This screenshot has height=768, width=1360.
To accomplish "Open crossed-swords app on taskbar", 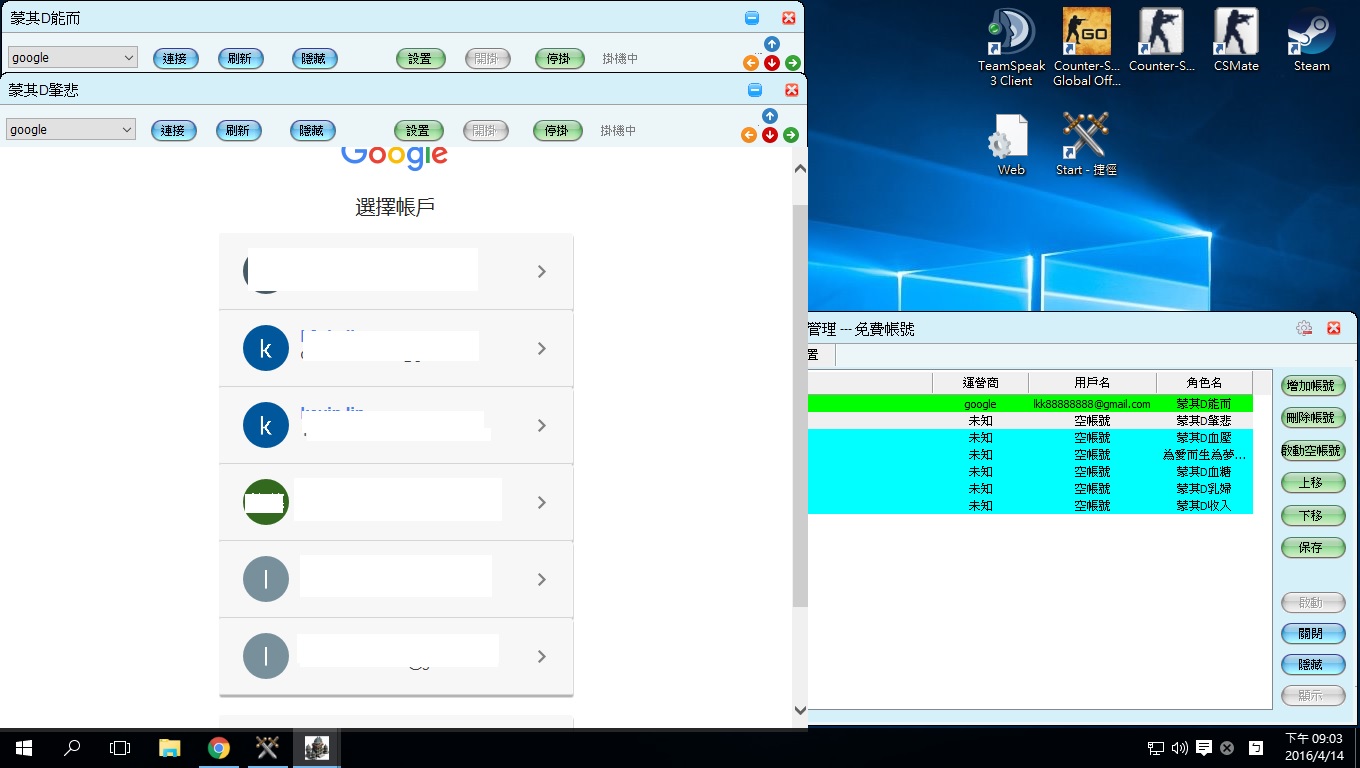I will (267, 748).
